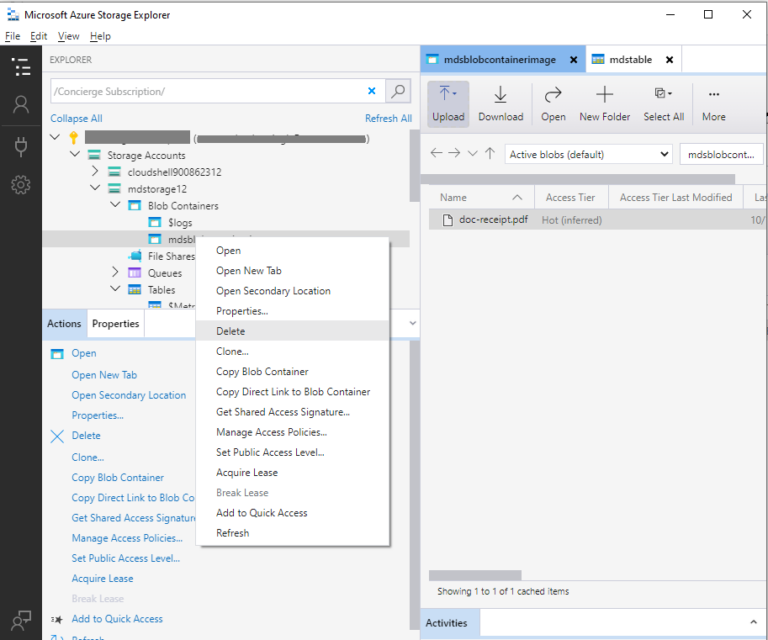
Task: Open Settings gear icon in sidebar
Action: click(21, 185)
